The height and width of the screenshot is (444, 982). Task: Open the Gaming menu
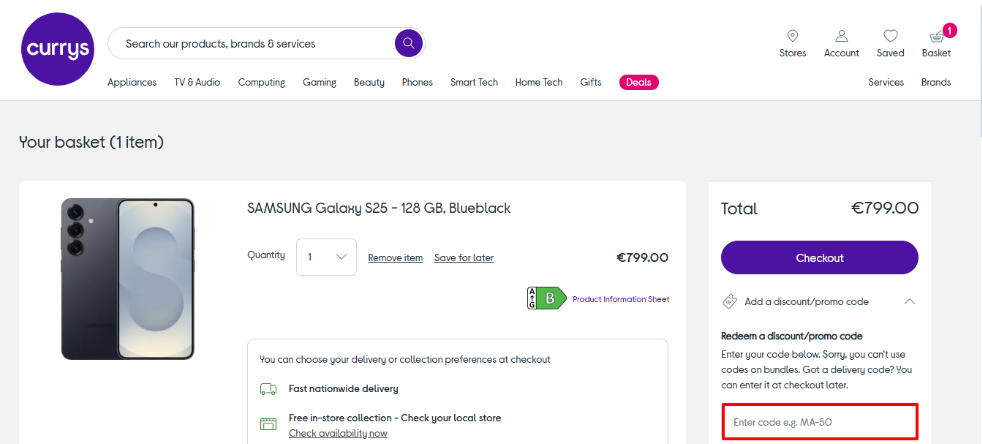tap(319, 82)
